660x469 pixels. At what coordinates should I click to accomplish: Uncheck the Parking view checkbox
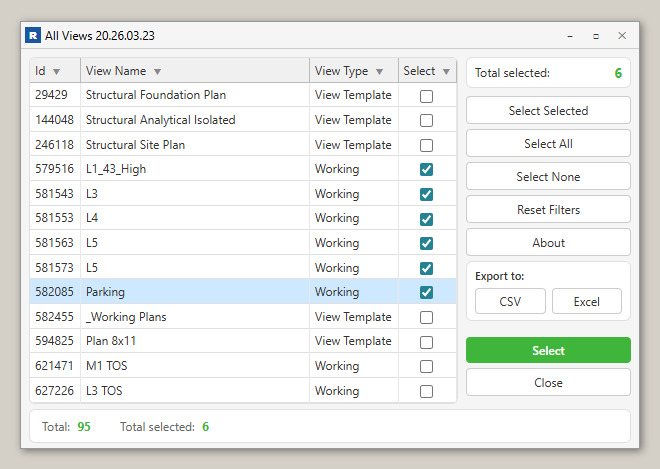click(x=427, y=292)
